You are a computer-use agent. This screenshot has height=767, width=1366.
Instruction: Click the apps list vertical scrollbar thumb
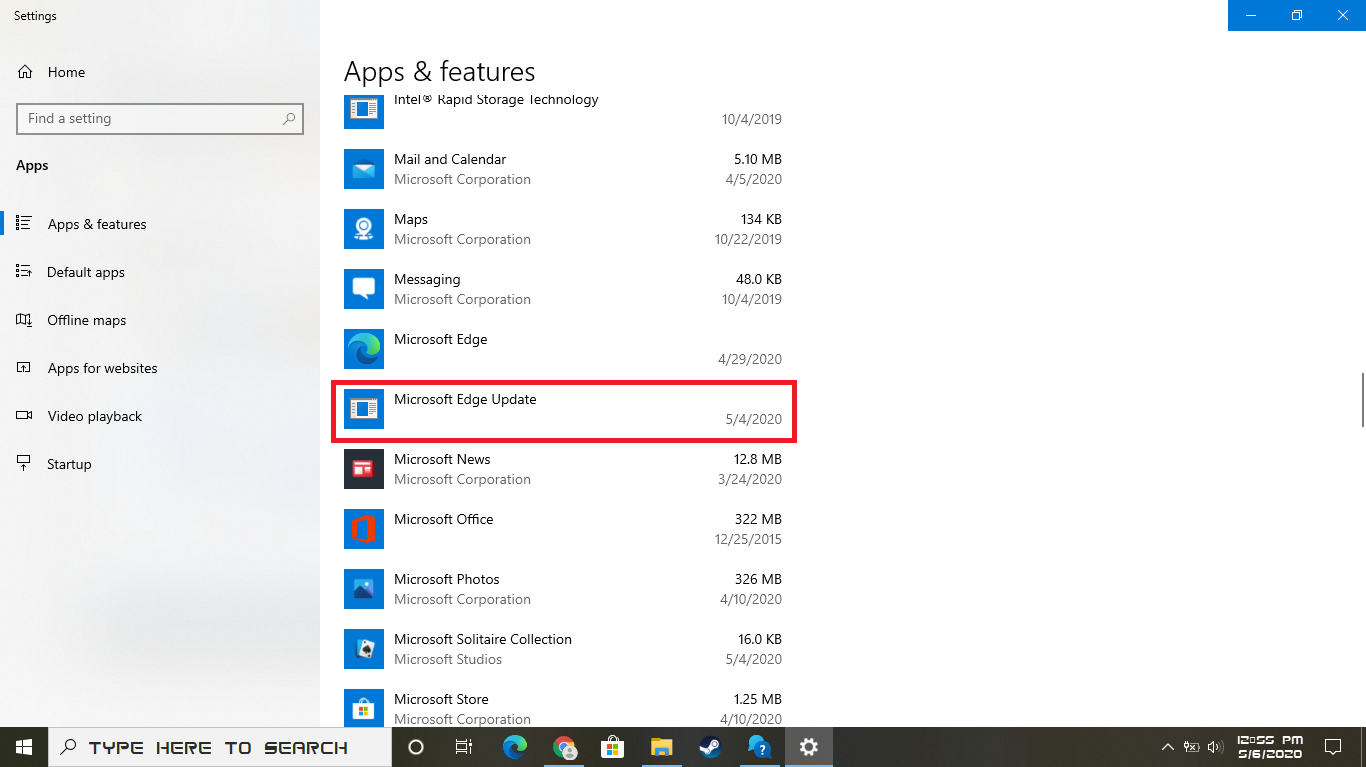tap(1361, 400)
